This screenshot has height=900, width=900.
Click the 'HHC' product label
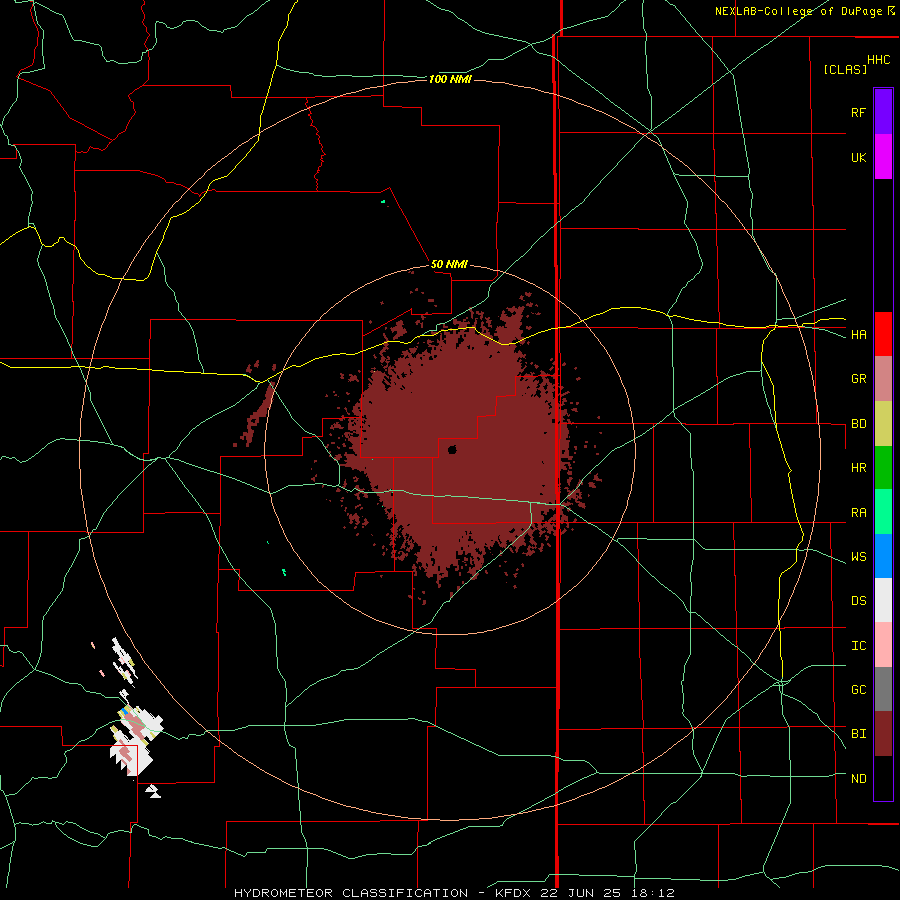[878, 60]
